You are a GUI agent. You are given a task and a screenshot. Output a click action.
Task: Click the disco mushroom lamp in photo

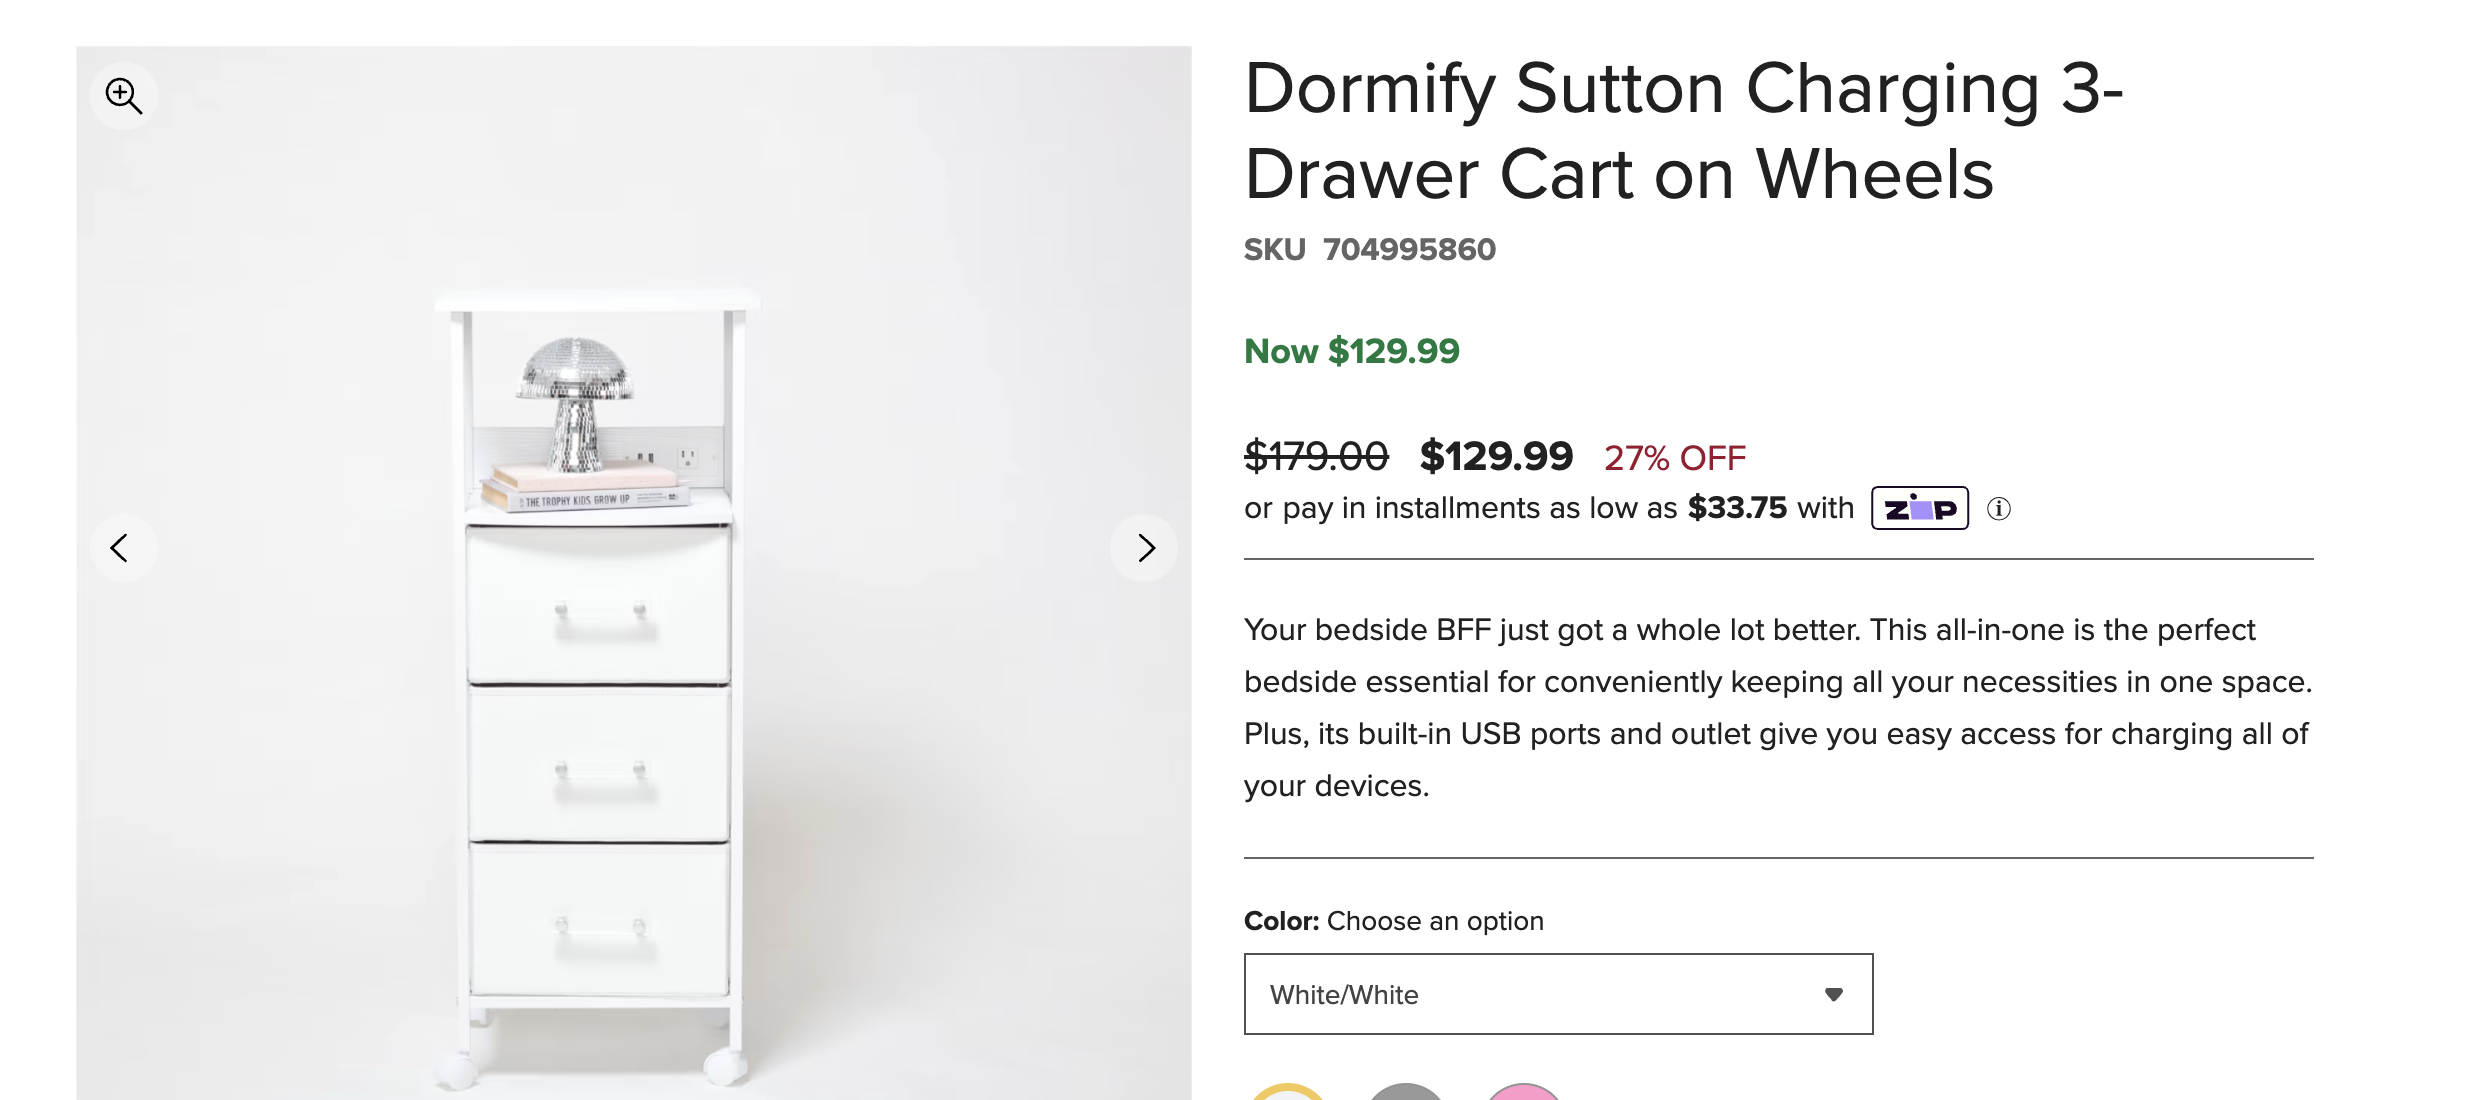click(576, 400)
